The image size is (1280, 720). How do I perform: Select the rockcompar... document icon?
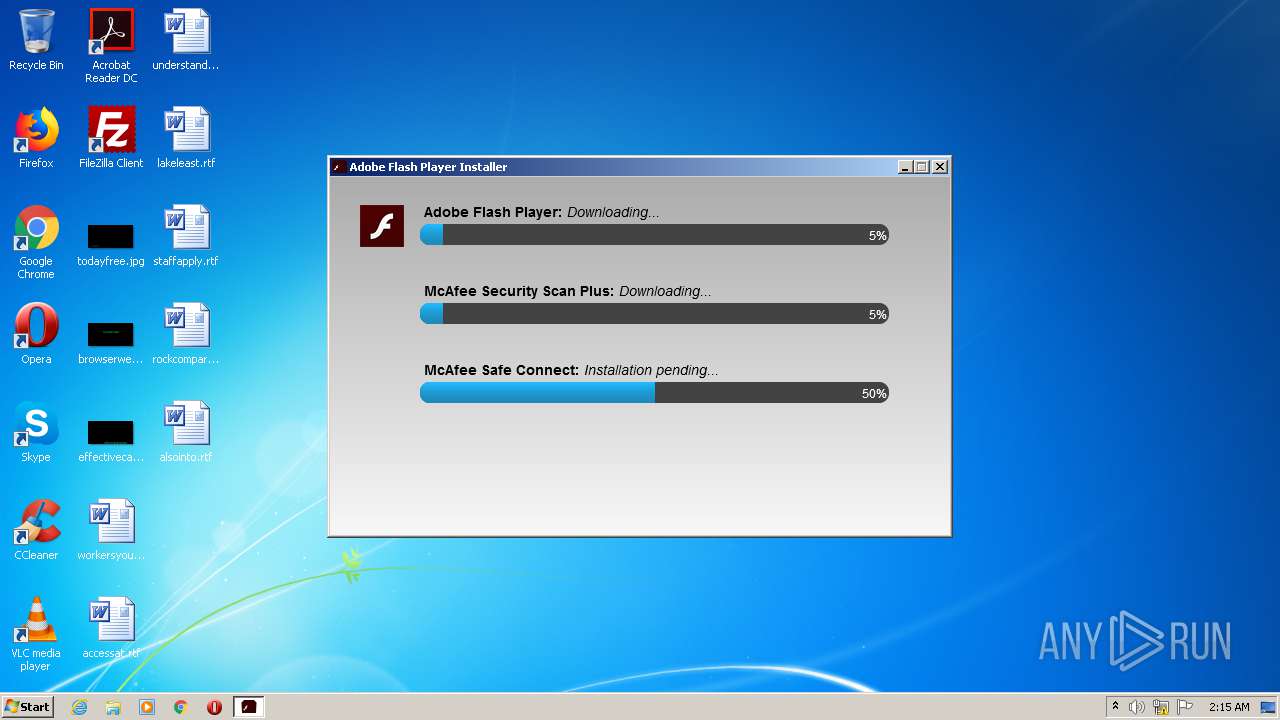click(x=186, y=334)
